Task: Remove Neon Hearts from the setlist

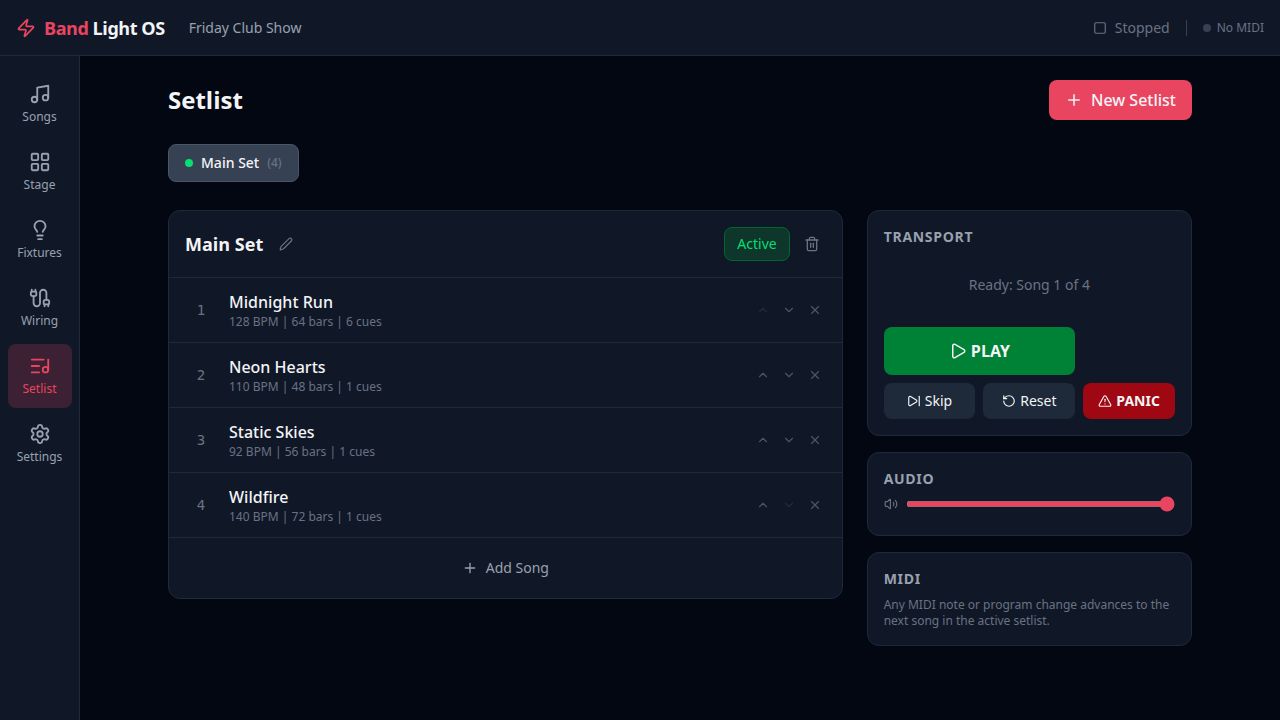Action: 815,375
